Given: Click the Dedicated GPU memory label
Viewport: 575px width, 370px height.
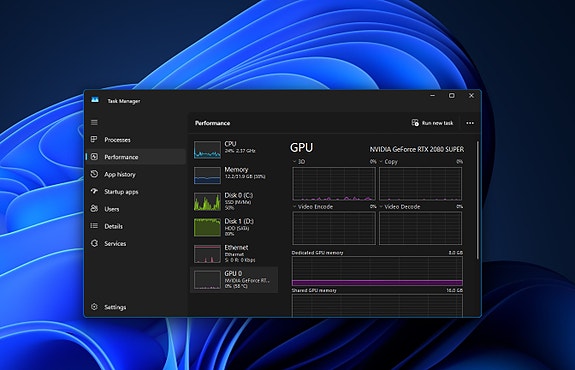Looking at the screenshot, I should pos(317,253).
